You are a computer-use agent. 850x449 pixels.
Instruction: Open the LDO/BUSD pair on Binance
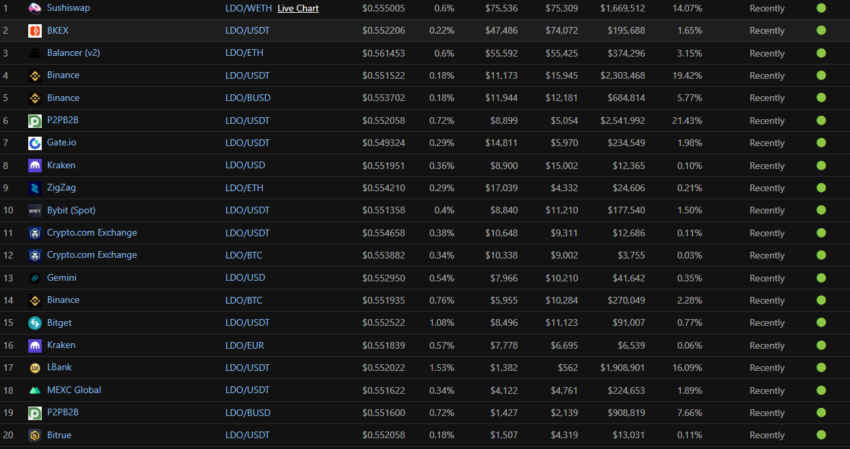(248, 98)
